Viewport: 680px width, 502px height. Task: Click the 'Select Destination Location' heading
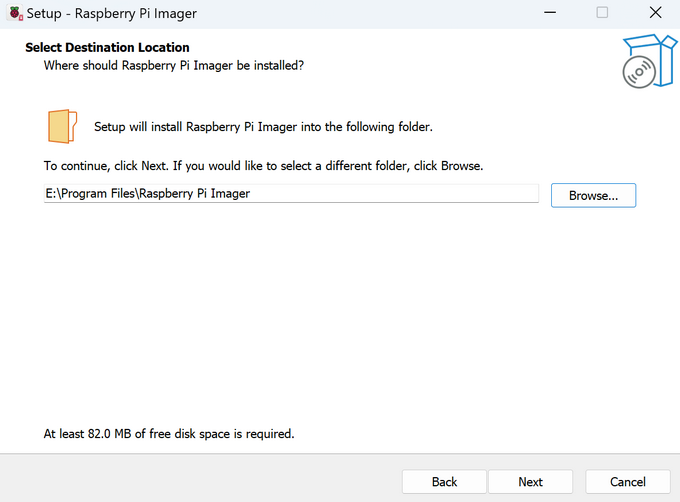tap(107, 47)
